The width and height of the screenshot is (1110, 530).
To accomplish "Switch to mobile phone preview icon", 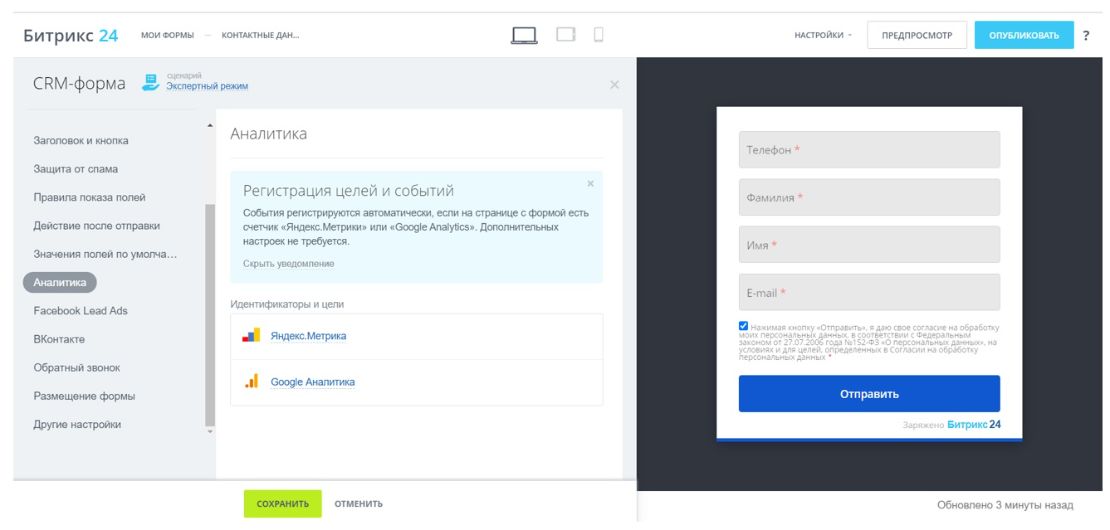I will 598,34.
